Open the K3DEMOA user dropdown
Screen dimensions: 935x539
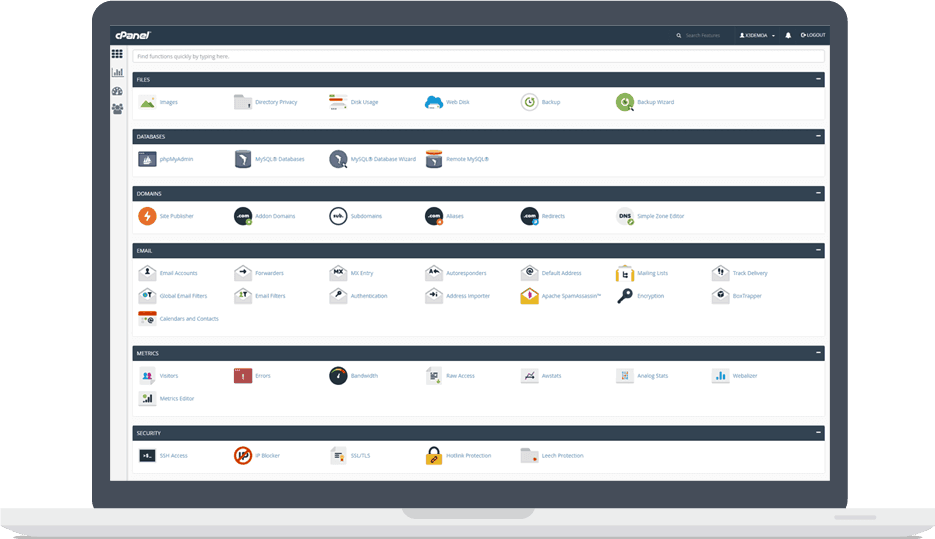tap(757, 35)
